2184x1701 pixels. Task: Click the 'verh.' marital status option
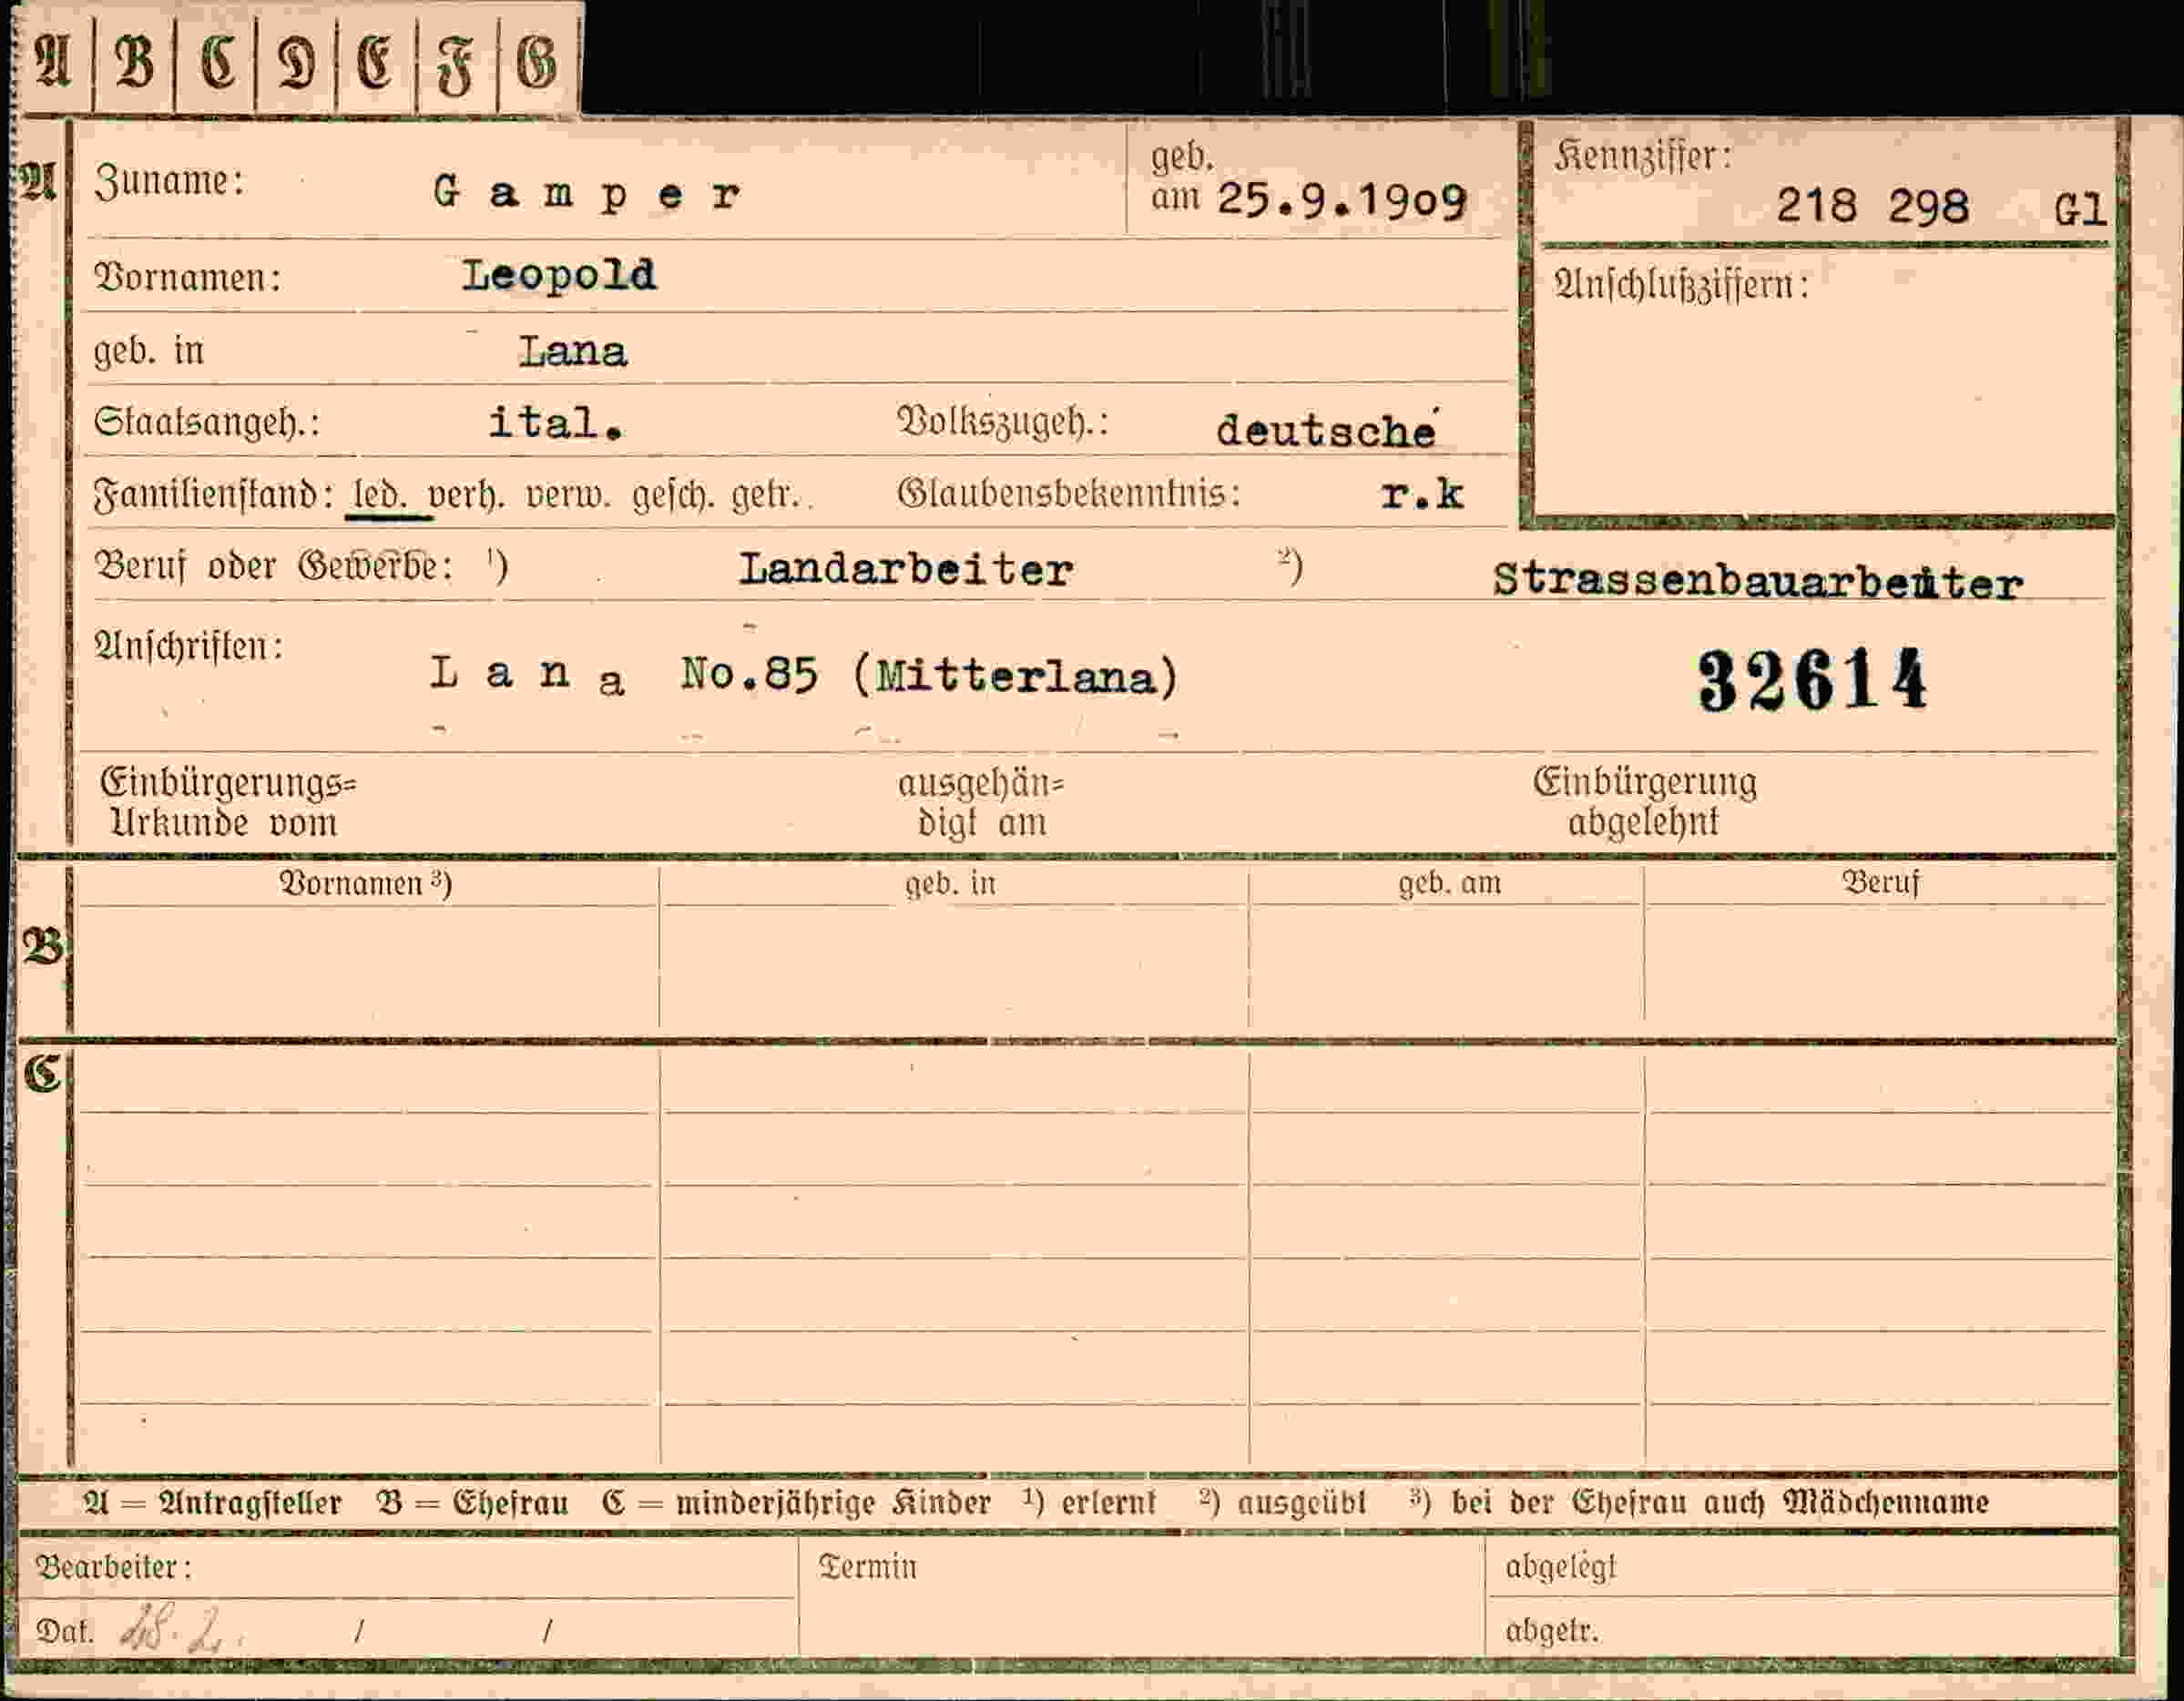pyautogui.click(x=465, y=495)
